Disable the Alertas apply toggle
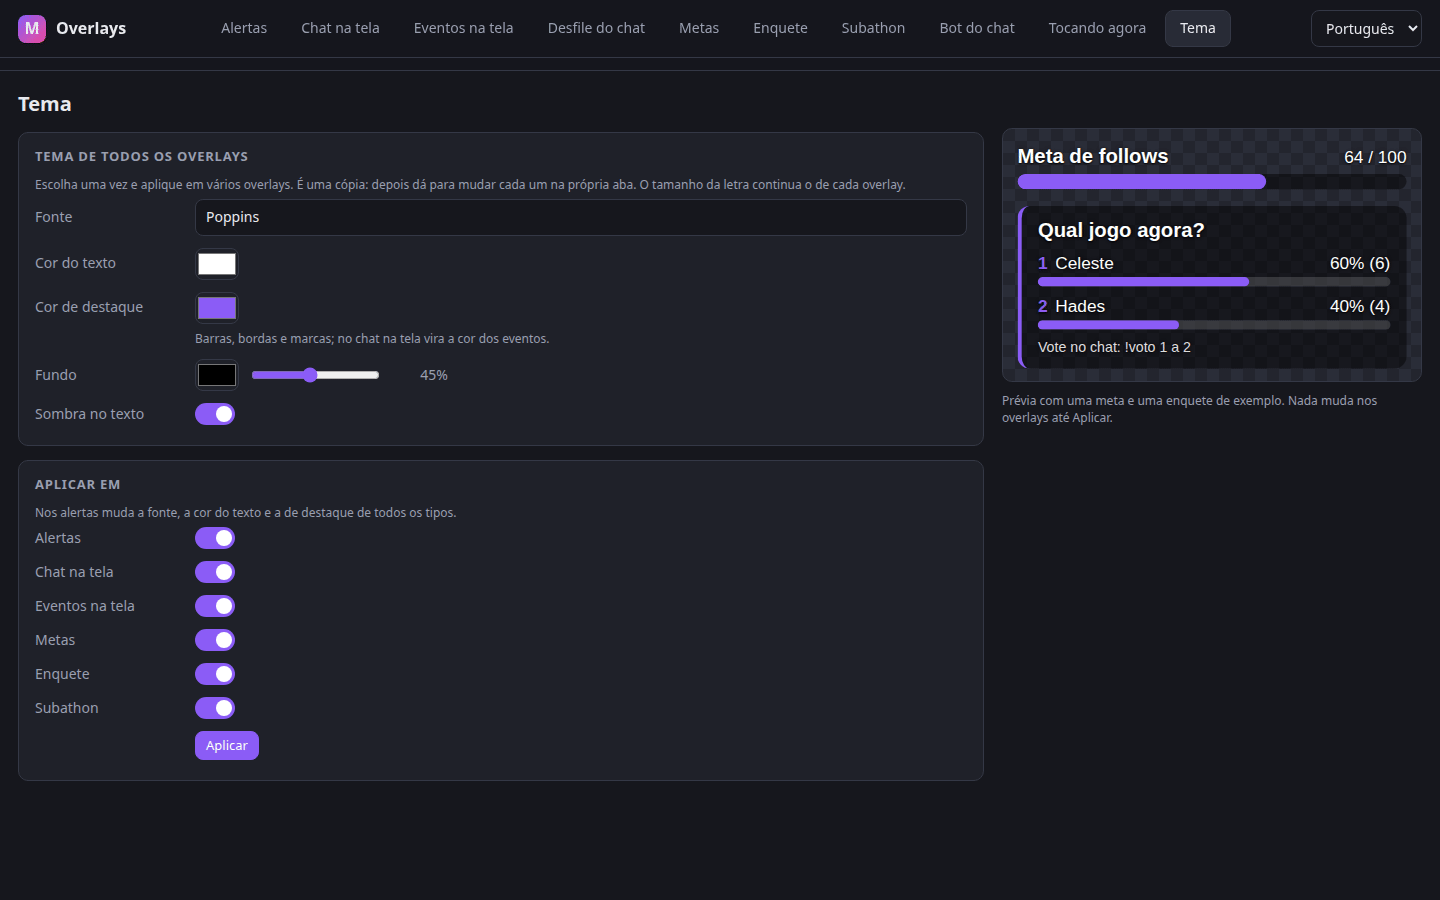This screenshot has width=1440, height=900. pos(215,538)
